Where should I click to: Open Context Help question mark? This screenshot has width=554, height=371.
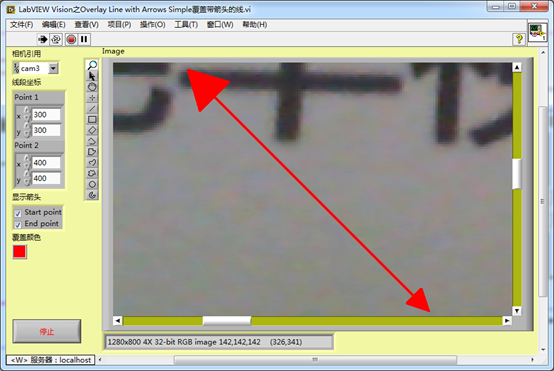point(519,39)
